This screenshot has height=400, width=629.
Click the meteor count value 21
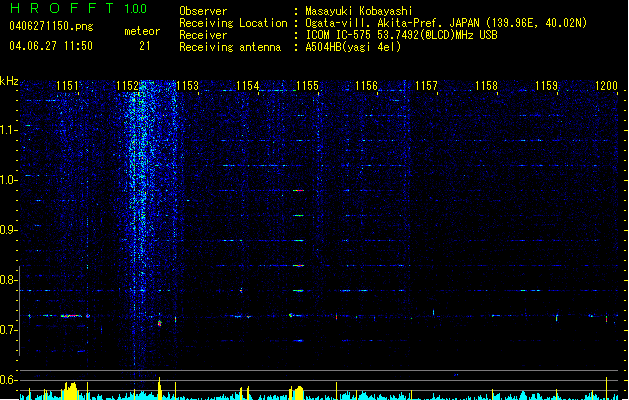(x=144, y=46)
